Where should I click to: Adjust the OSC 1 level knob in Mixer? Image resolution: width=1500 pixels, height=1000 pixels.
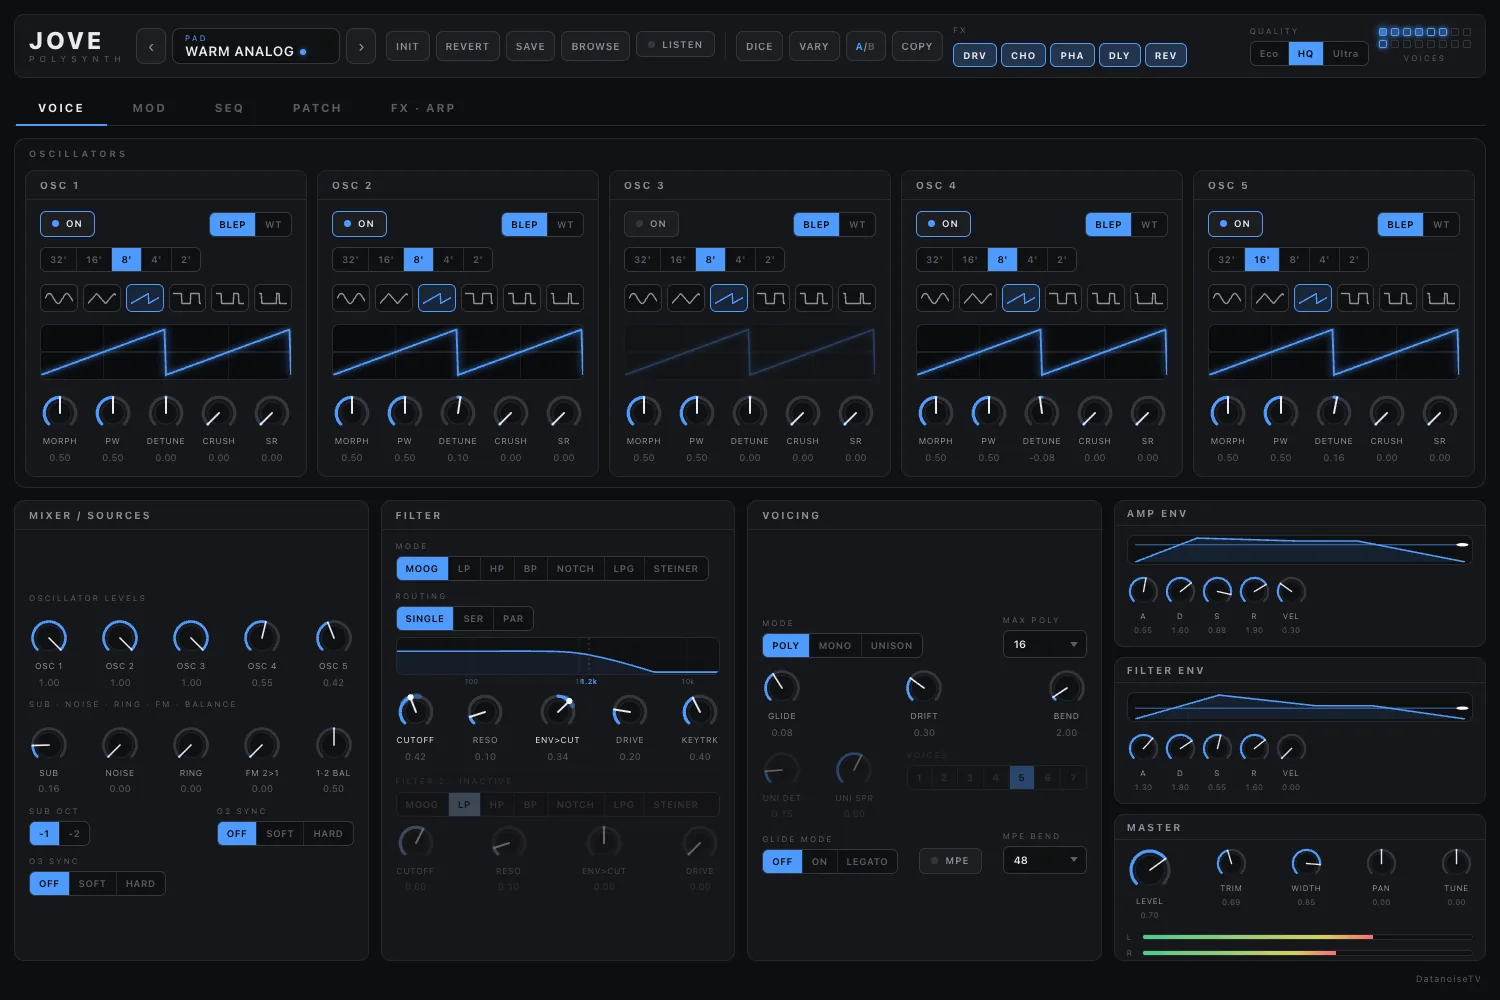[49, 637]
